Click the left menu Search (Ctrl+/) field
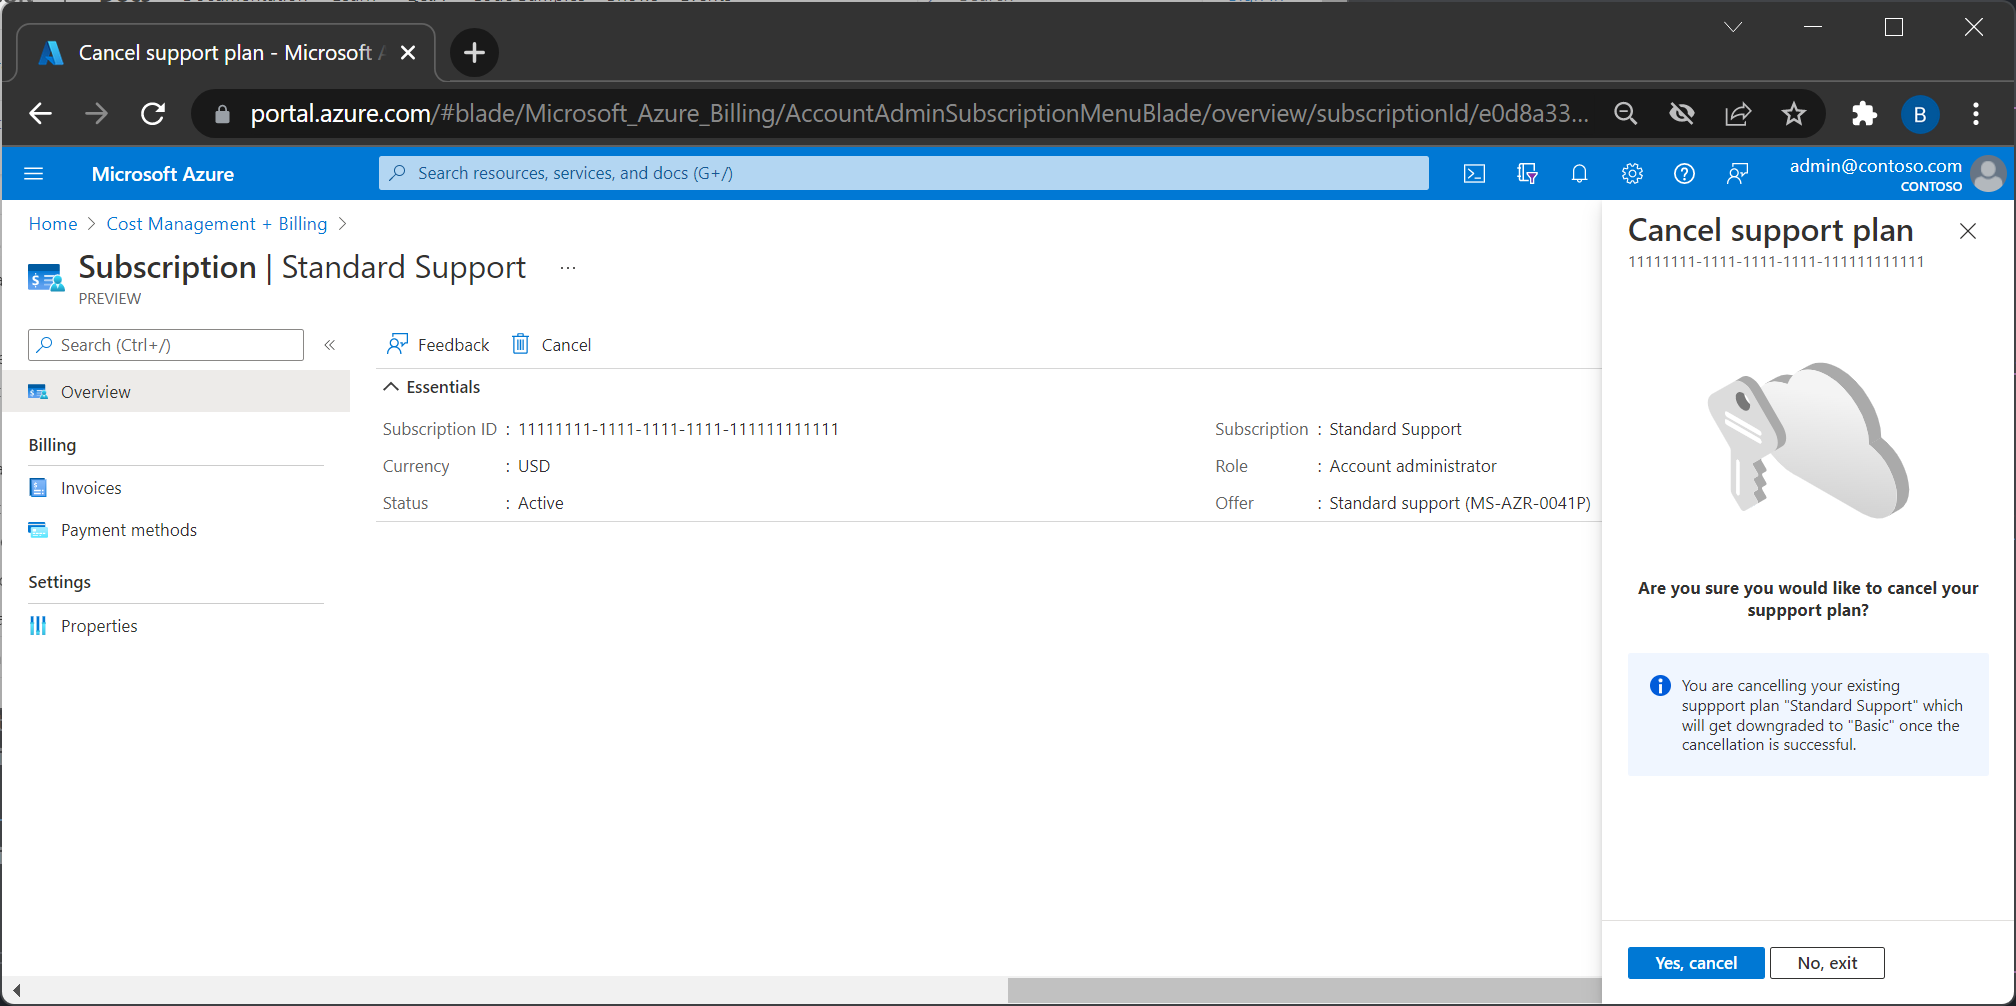 coord(166,345)
